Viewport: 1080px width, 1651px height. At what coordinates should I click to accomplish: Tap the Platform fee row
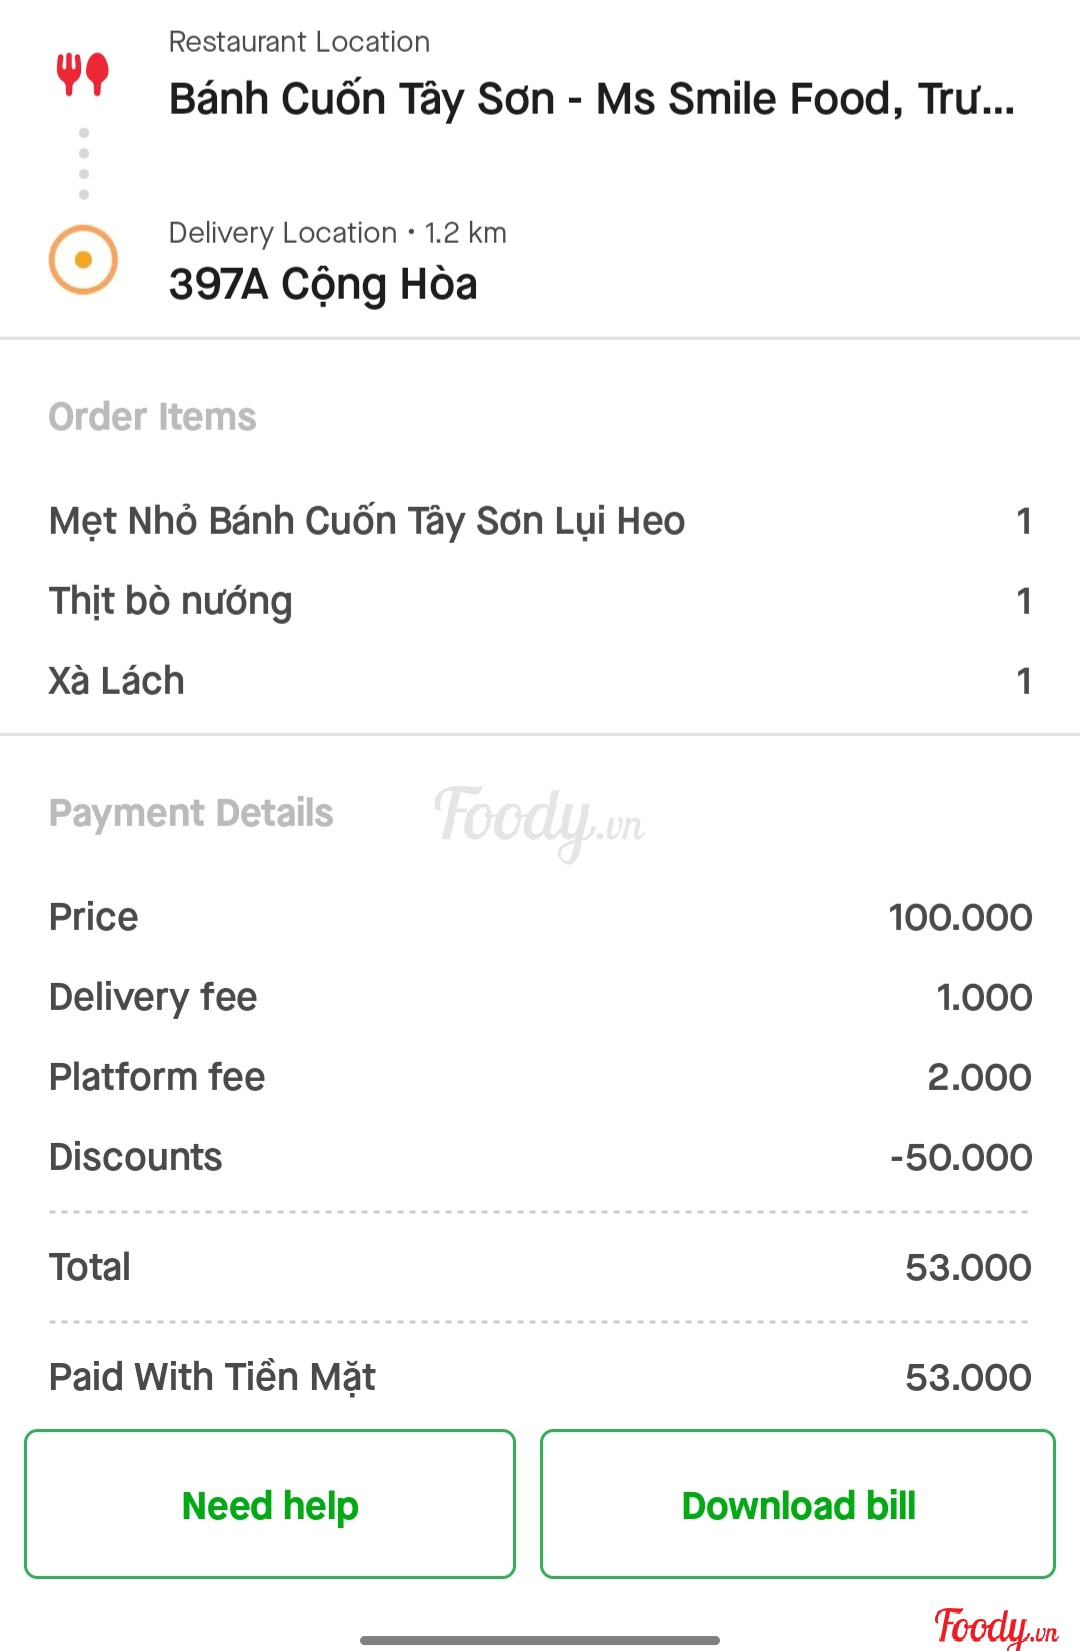pyautogui.click(x=540, y=1077)
